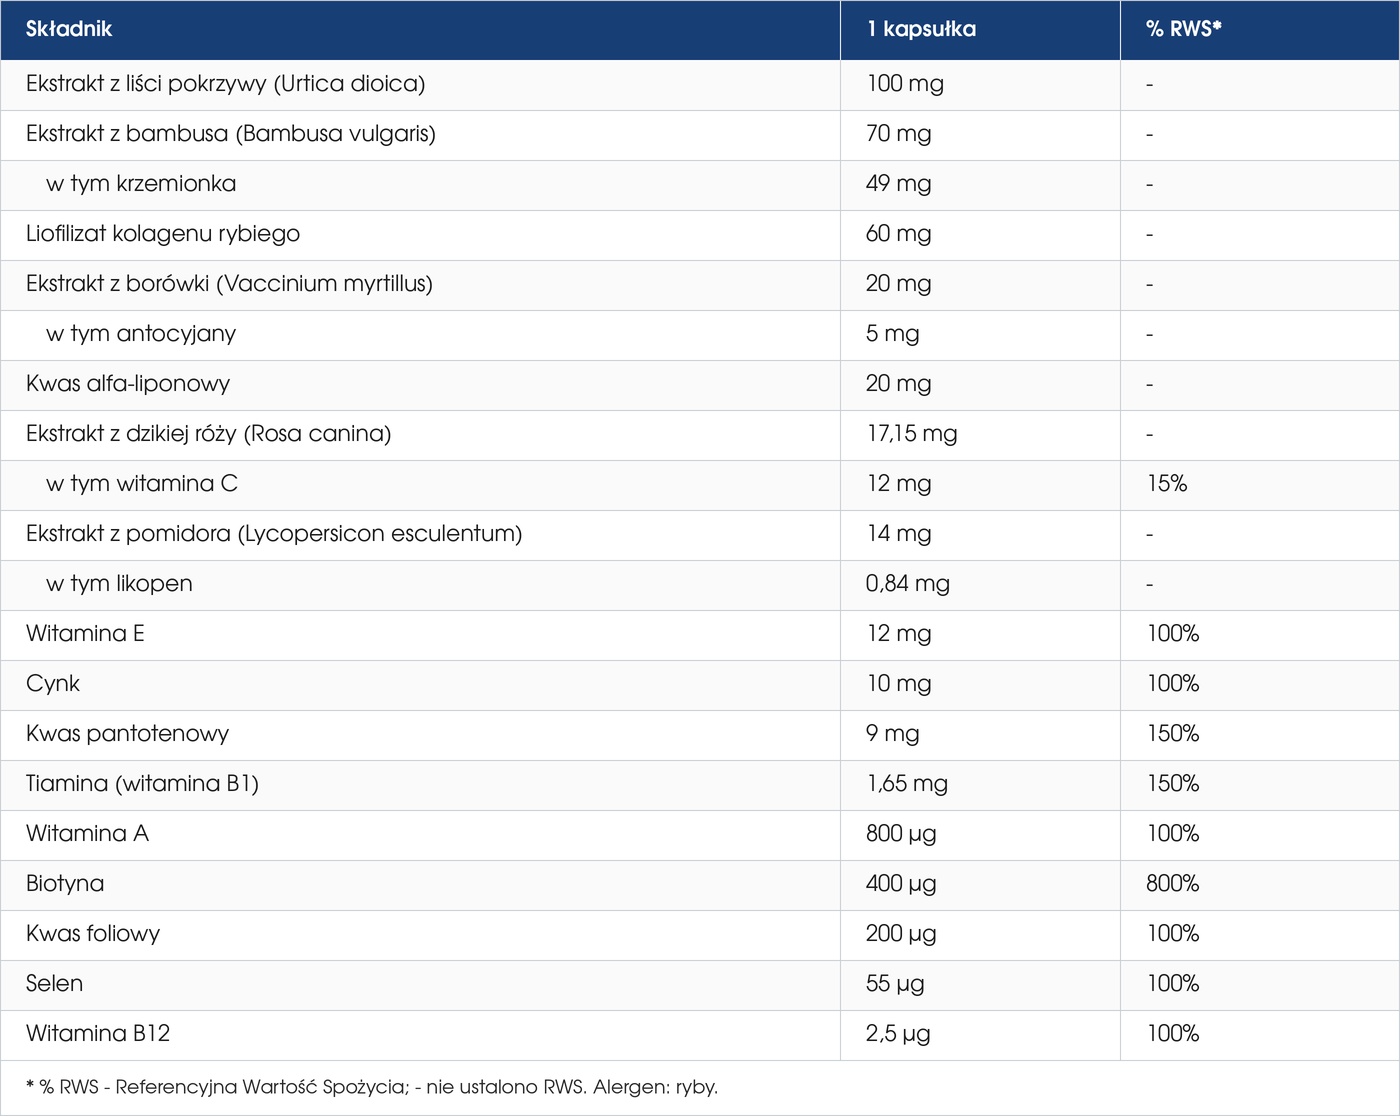Select the Witamina B12 row label
The width and height of the screenshot is (1400, 1116).
98,1034
